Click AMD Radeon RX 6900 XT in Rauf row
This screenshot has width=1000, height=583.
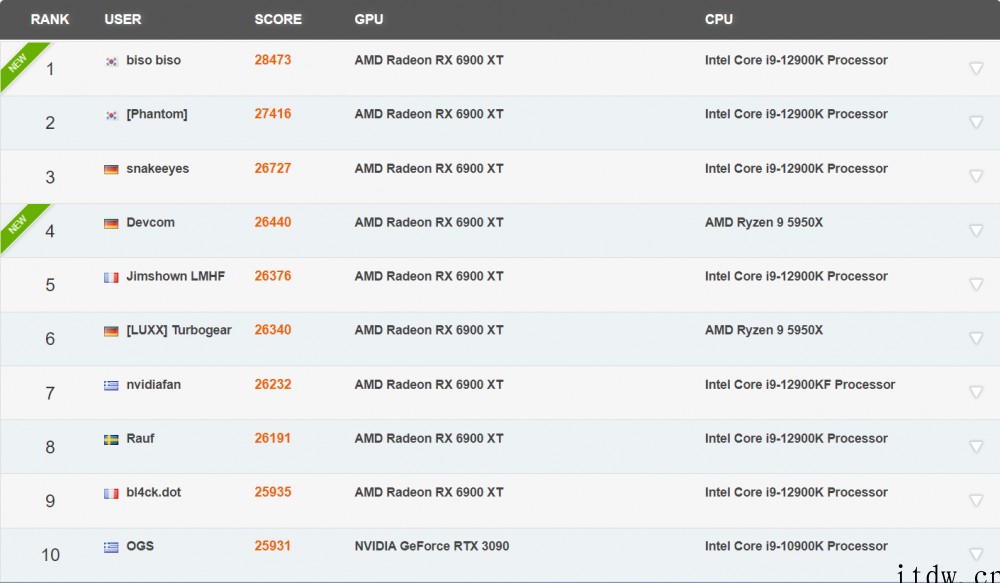429,438
